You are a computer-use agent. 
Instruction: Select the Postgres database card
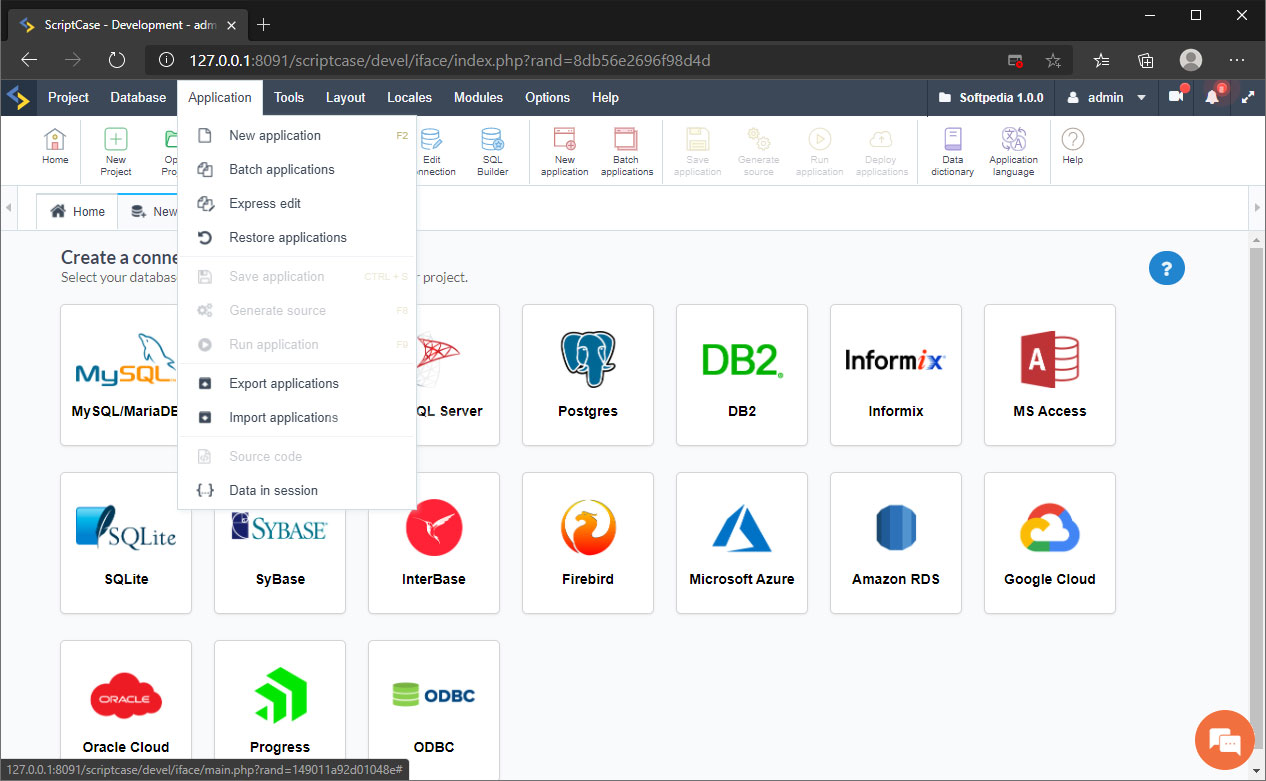[588, 375]
